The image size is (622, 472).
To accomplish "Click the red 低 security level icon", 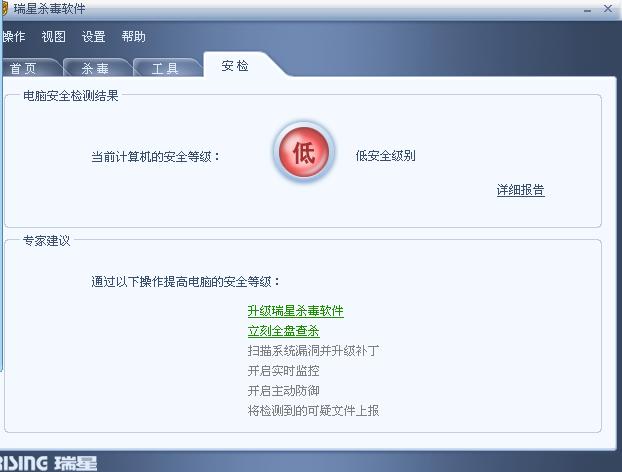I will click(304, 152).
